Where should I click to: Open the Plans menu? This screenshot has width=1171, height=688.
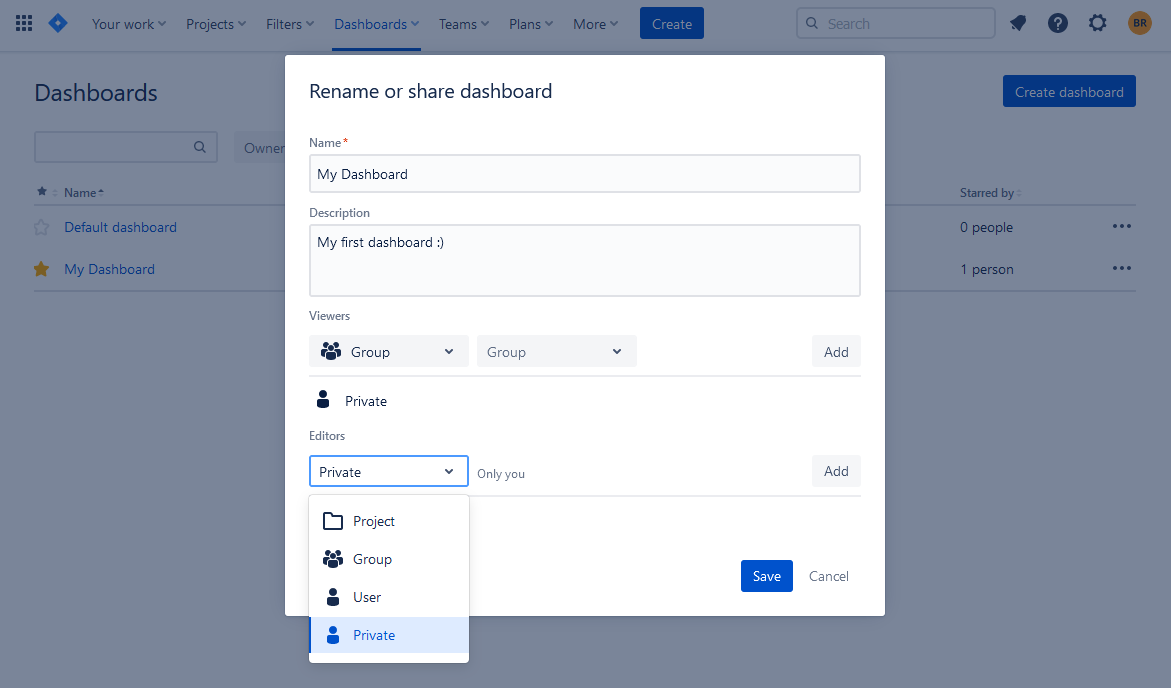pyautogui.click(x=531, y=24)
